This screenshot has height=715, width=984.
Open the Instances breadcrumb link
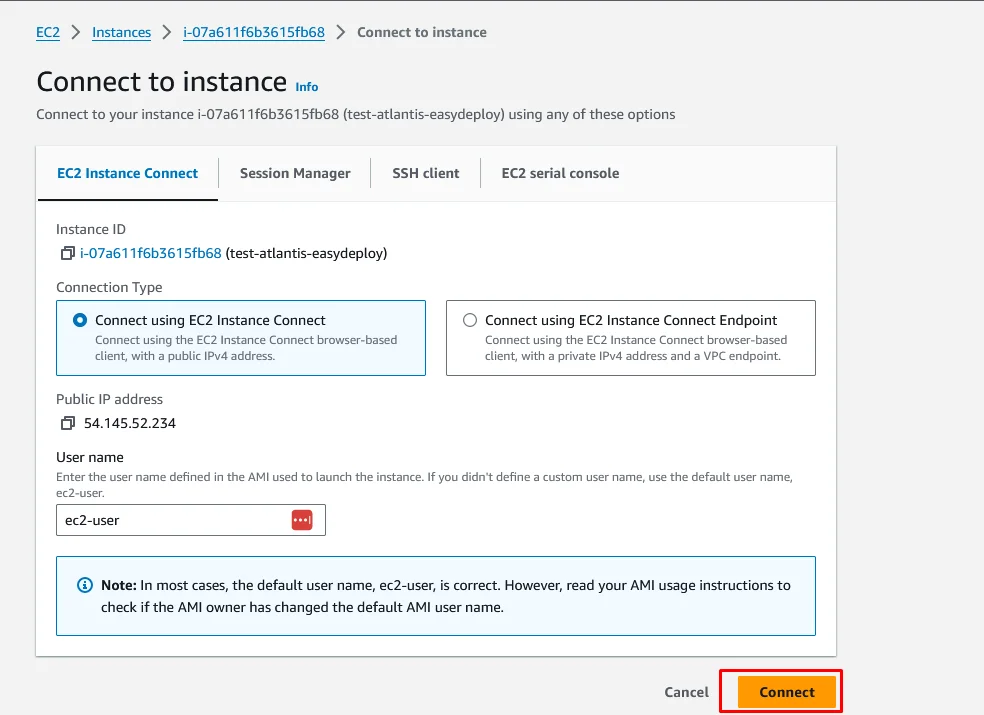pyautogui.click(x=121, y=32)
